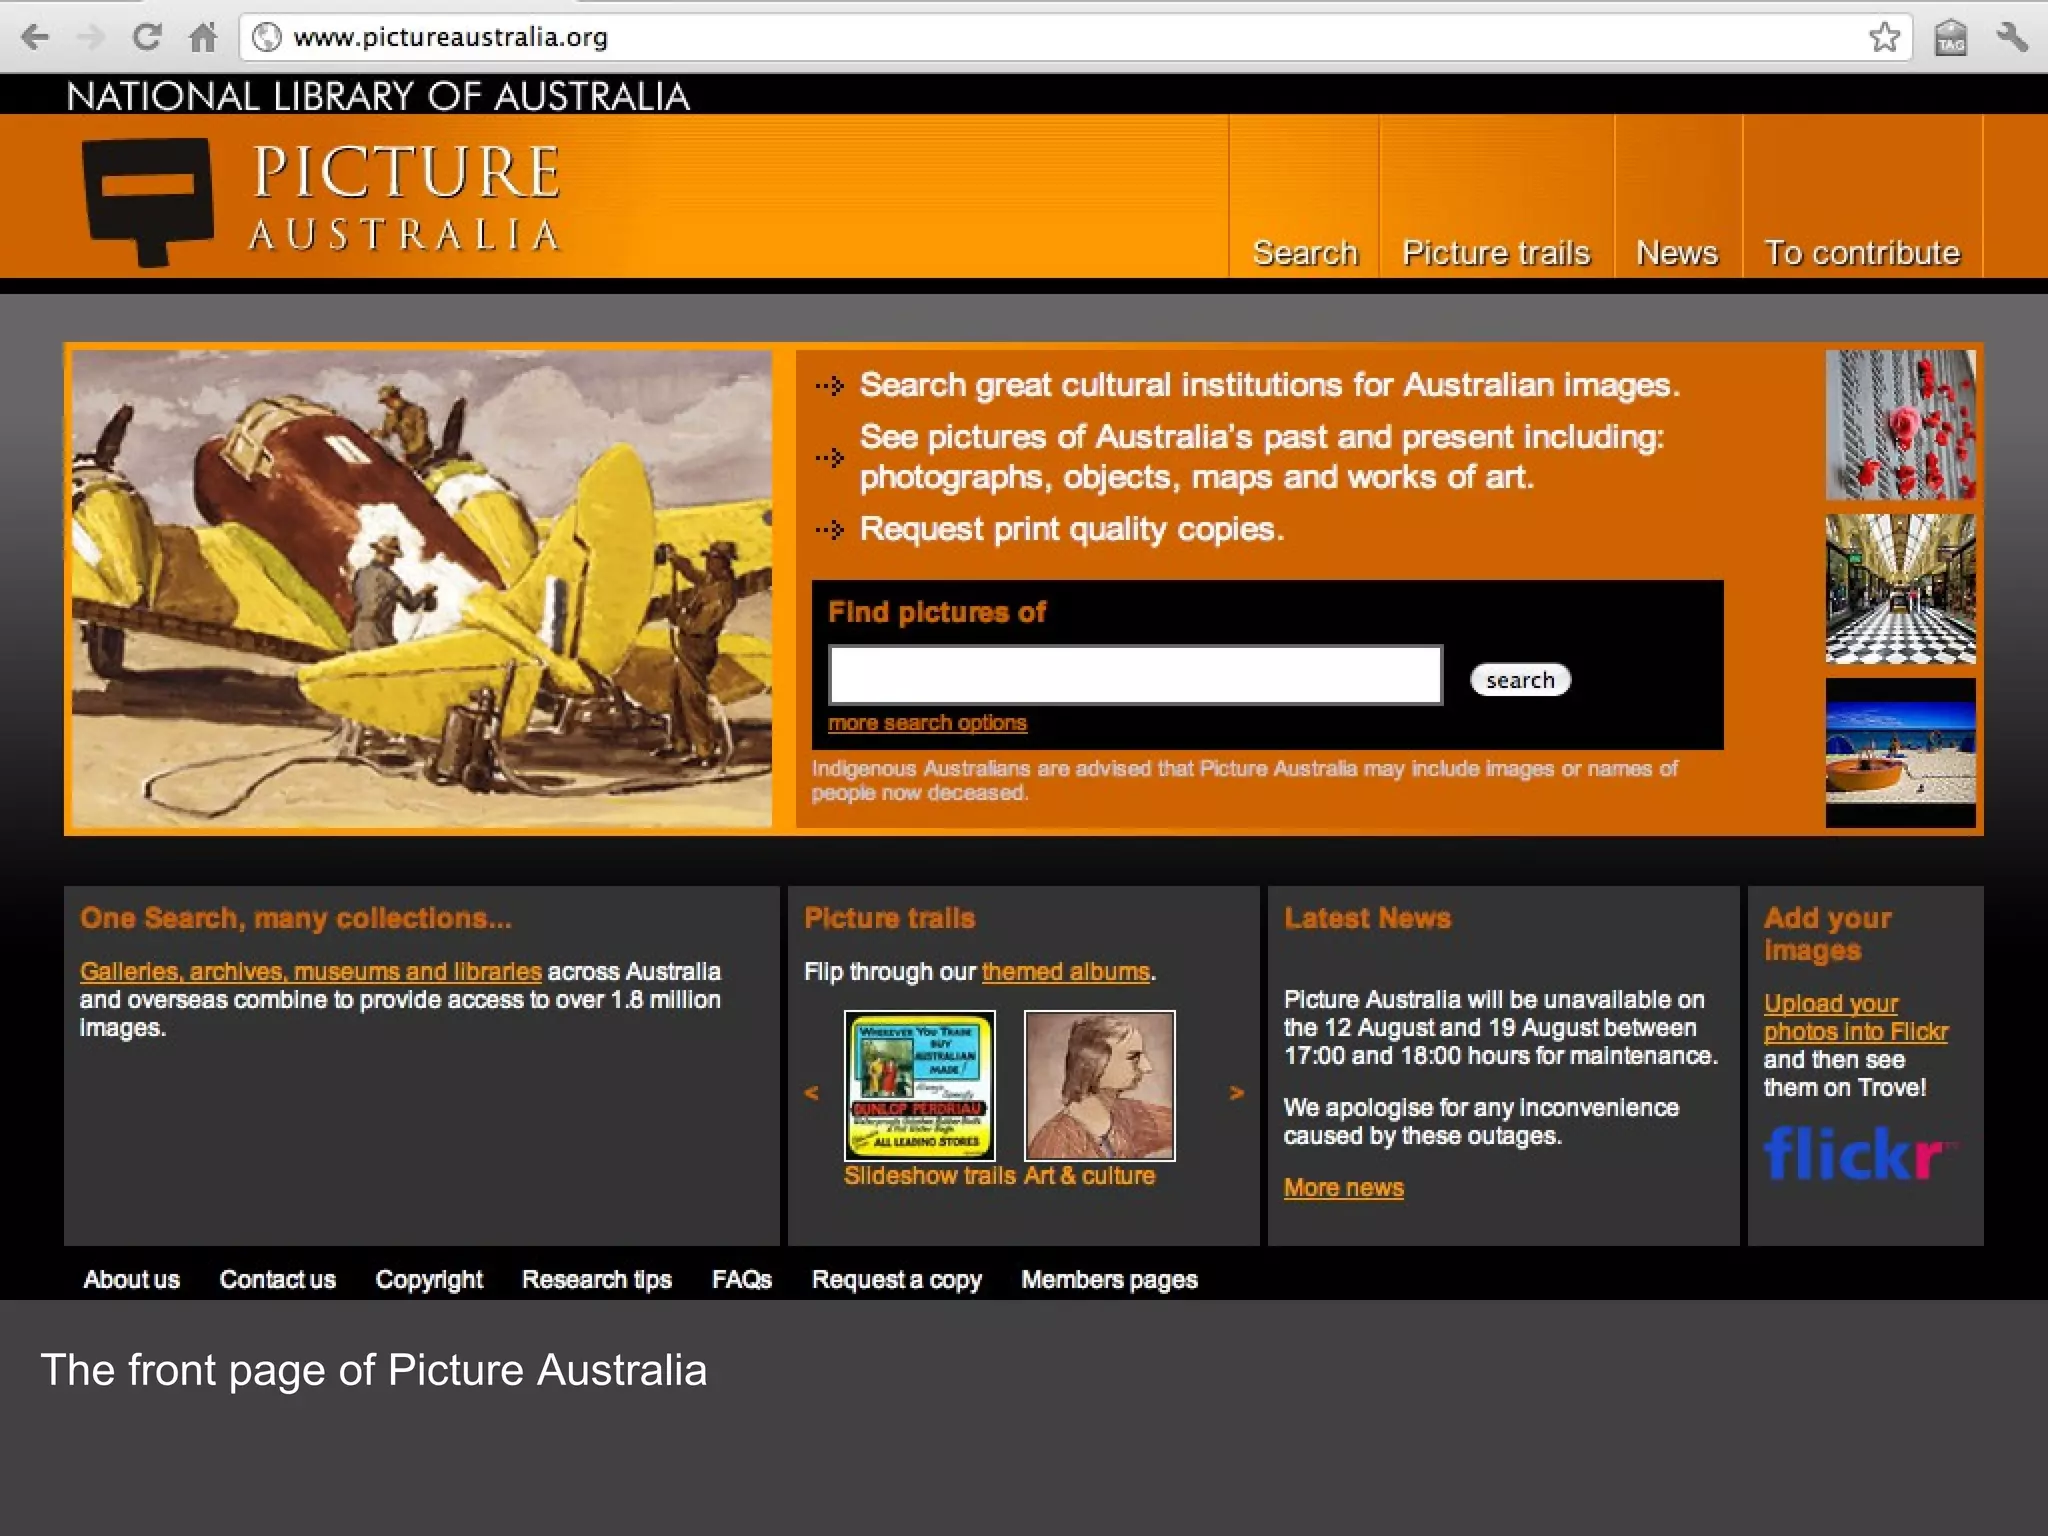Open the beach scene thumbnail

tap(1900, 753)
